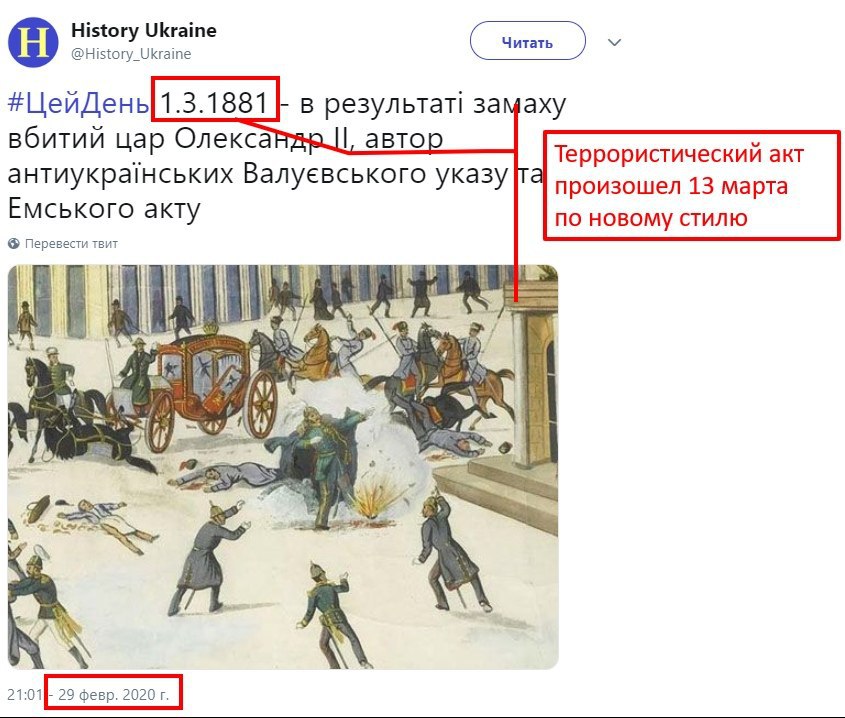The image size is (845, 718).
Task: Click Перевести твит translation link
Action: pyautogui.click(x=71, y=244)
